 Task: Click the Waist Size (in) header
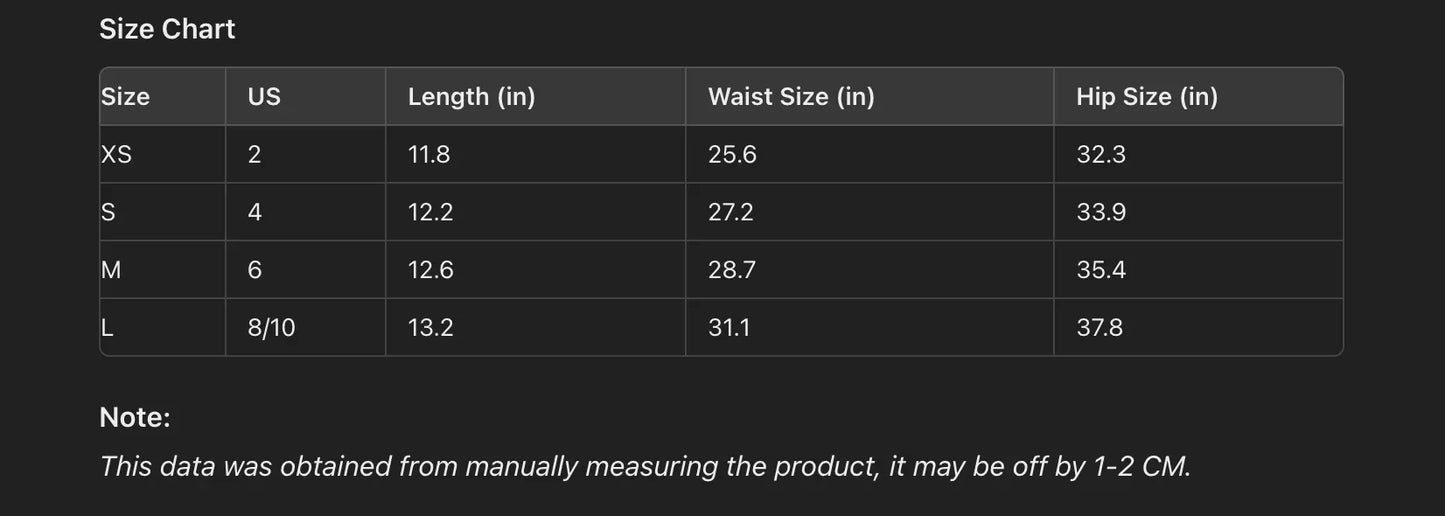791,97
